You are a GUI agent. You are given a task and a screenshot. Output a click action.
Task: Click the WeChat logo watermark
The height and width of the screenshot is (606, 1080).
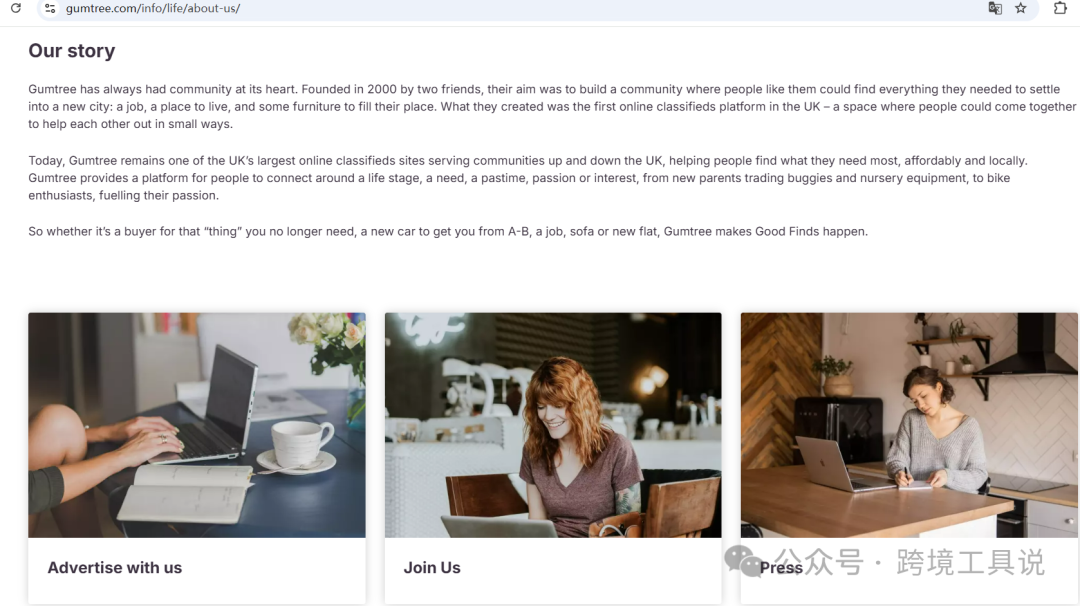pos(742,561)
